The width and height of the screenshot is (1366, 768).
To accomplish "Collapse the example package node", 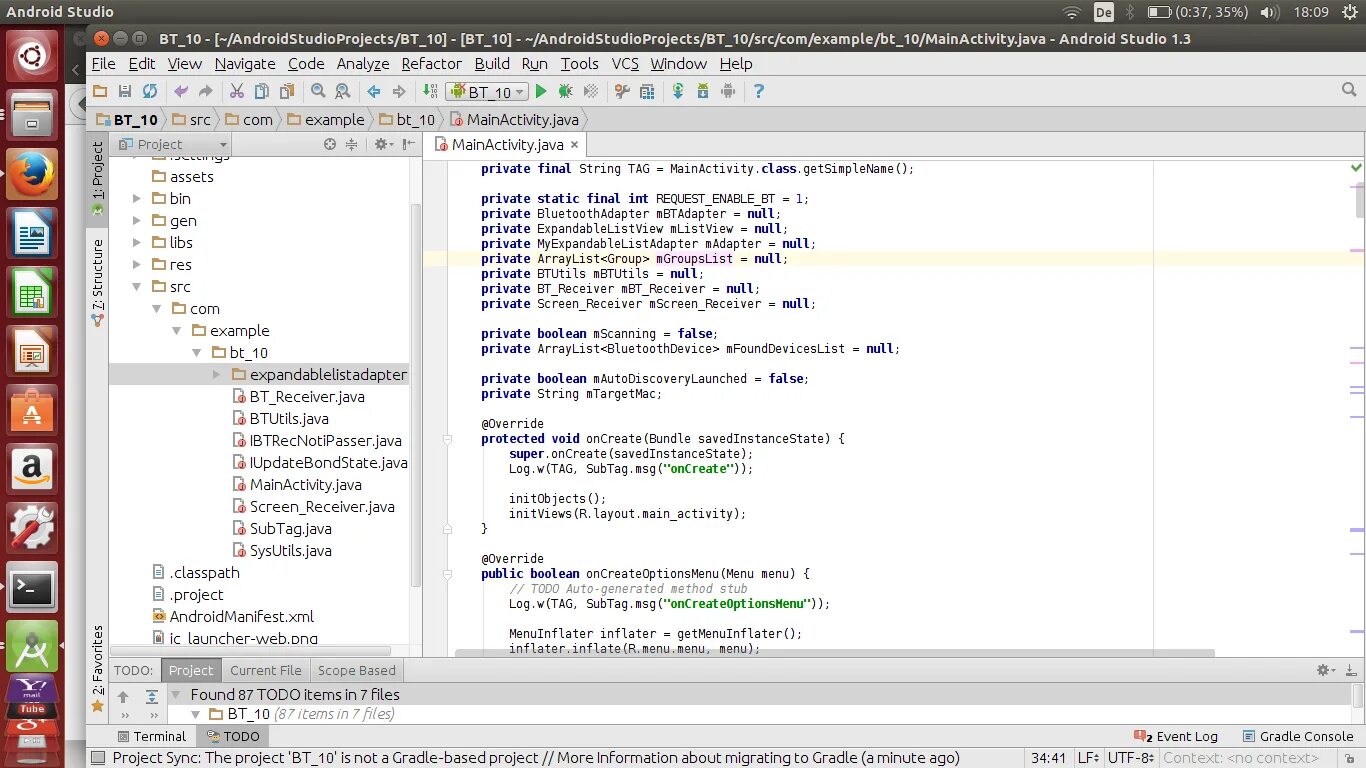I will [177, 330].
